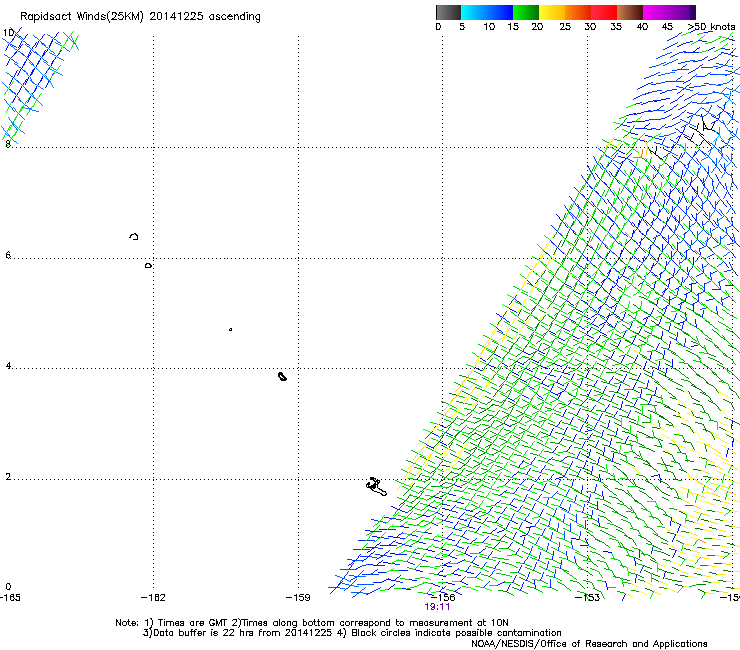The height and width of the screenshot is (650, 740).
Task: Click the -153 longitude label
Action: point(587,598)
